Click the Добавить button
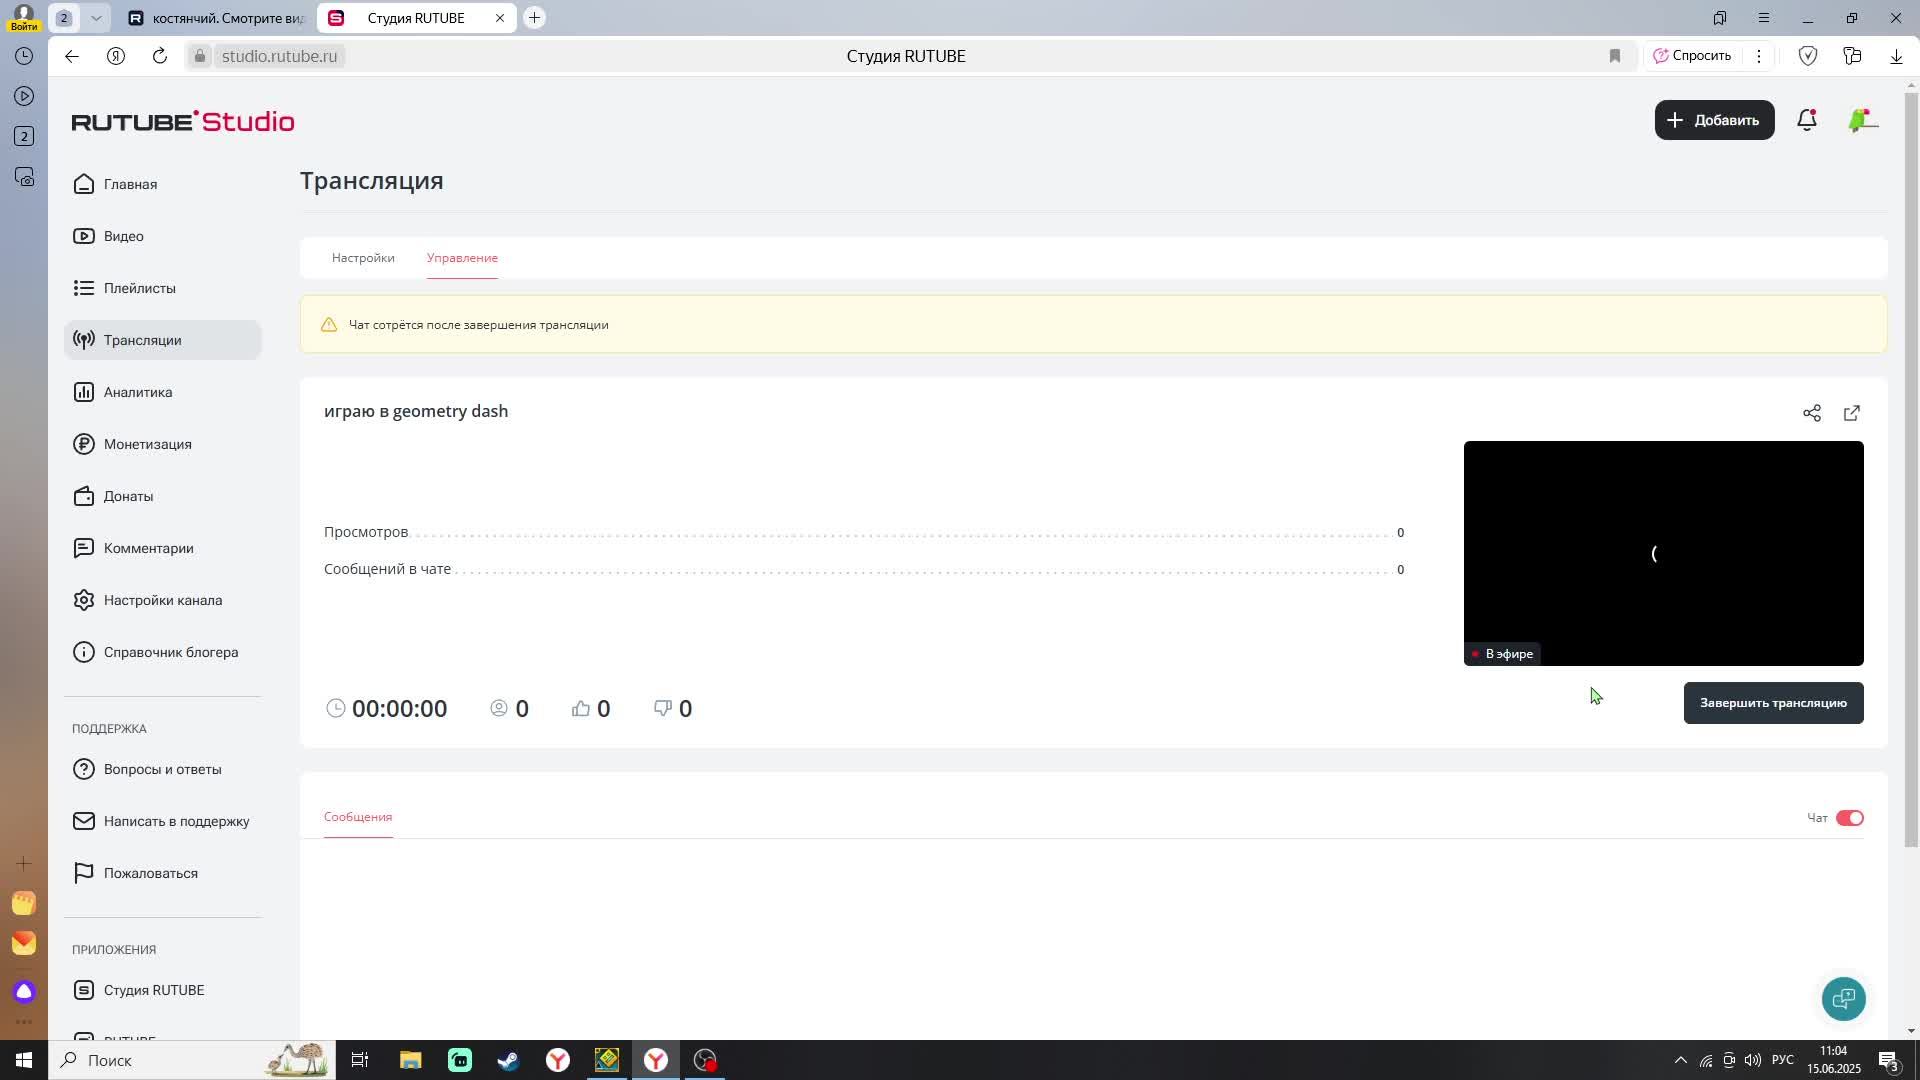 coord(1714,120)
